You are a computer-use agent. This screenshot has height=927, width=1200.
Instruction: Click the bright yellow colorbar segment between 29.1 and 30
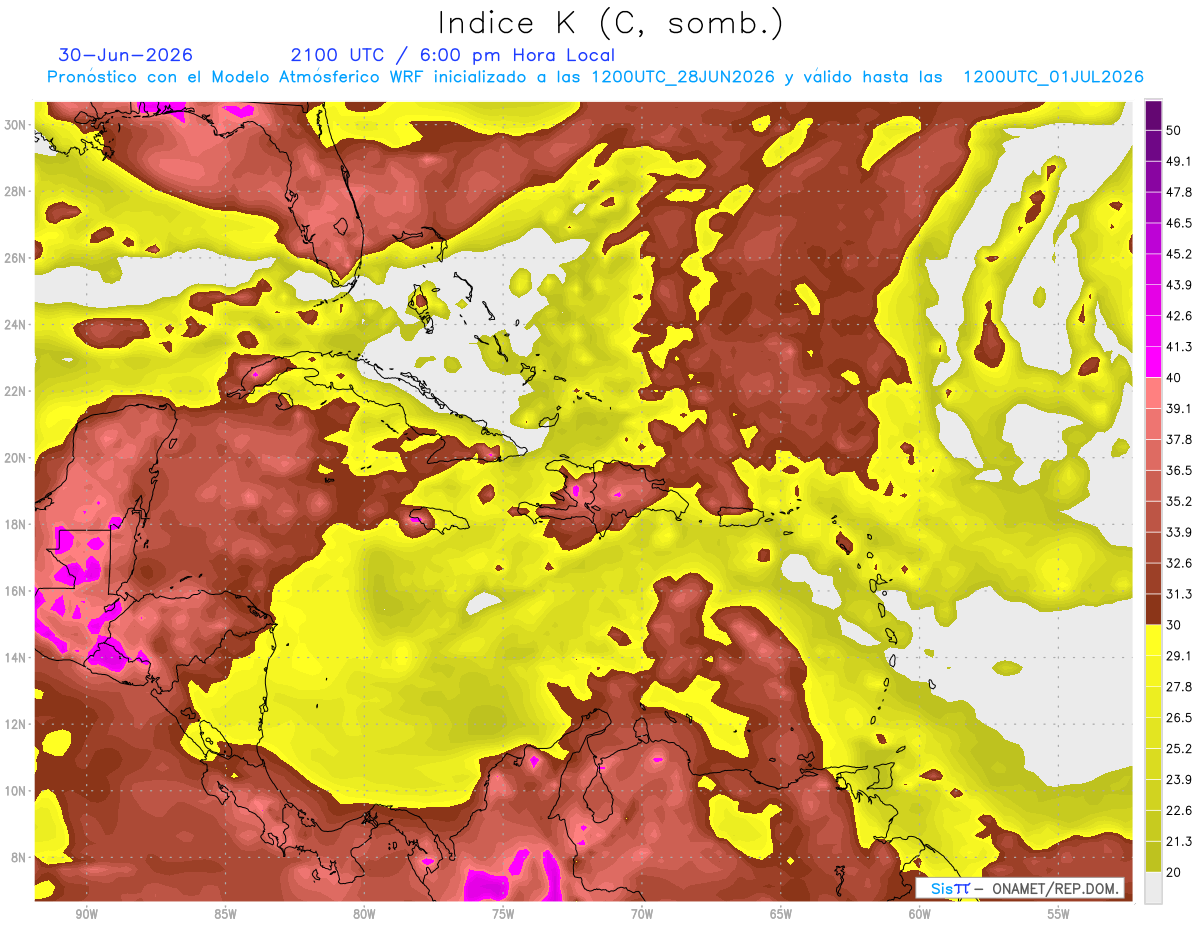coord(1153,640)
